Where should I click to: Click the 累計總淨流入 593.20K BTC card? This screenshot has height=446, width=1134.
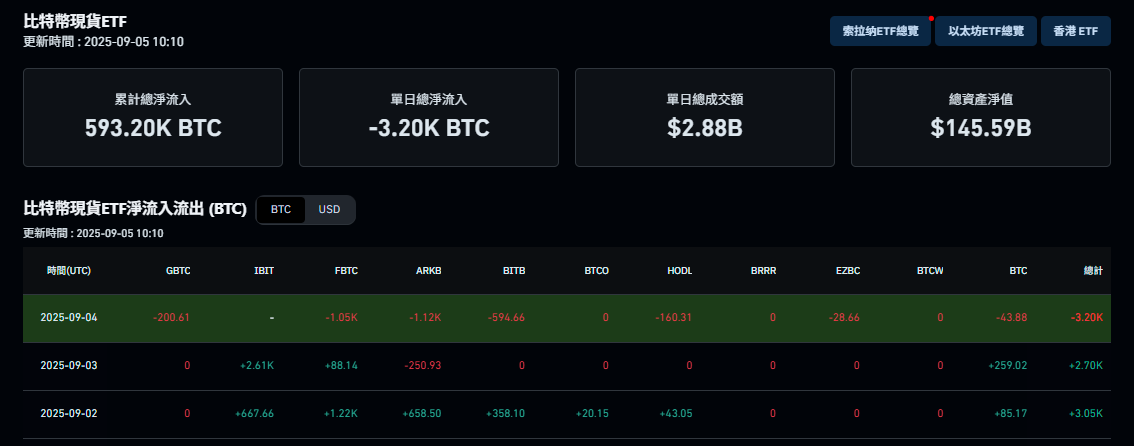(153, 118)
